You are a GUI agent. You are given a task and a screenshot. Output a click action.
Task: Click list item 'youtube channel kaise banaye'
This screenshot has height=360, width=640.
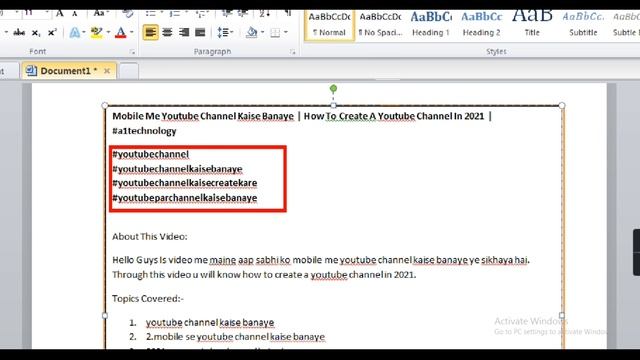tap(210, 322)
